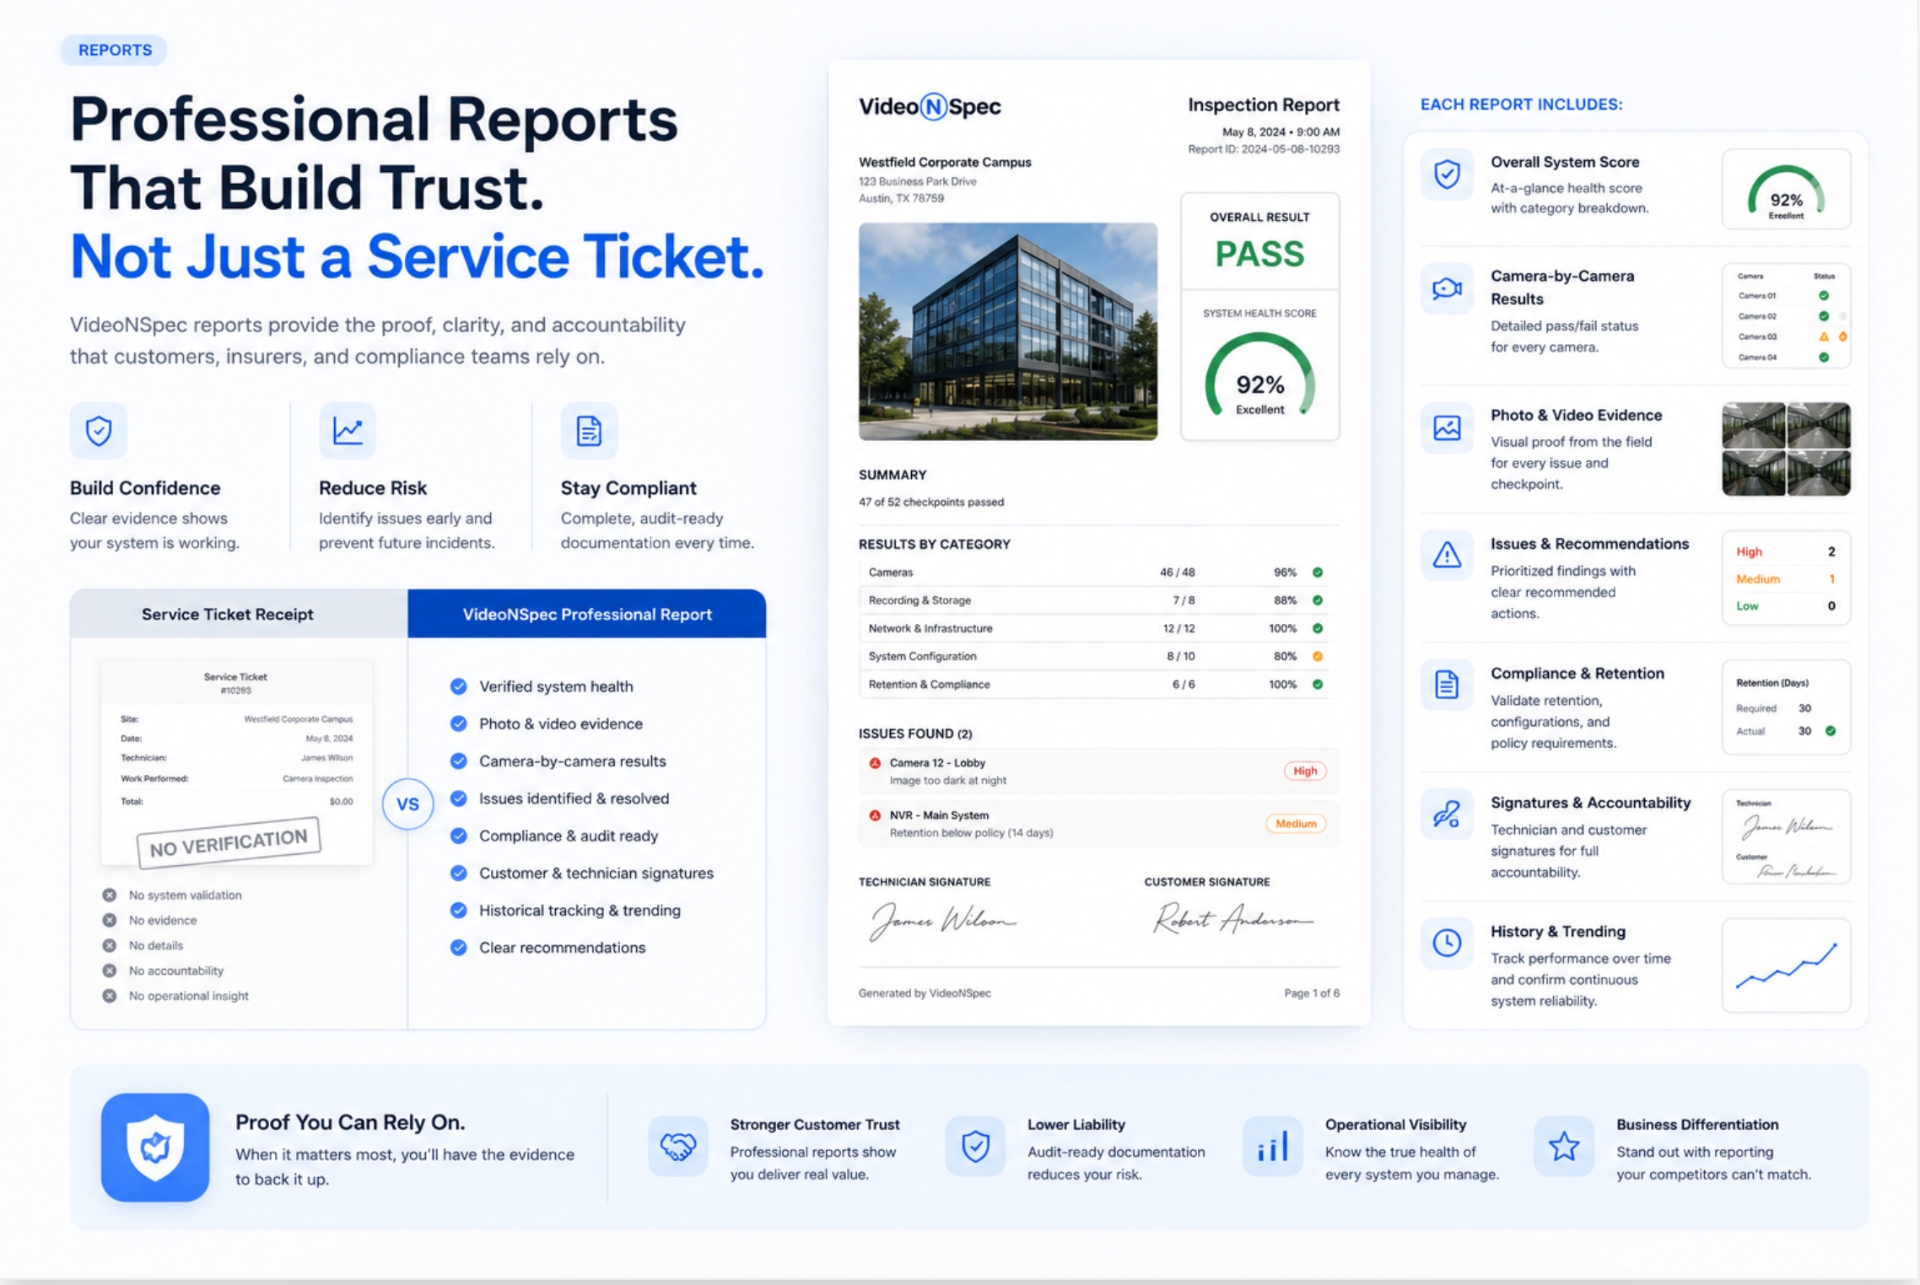Click the James Wilson technician signature
This screenshot has height=1285, width=1920.
[941, 920]
